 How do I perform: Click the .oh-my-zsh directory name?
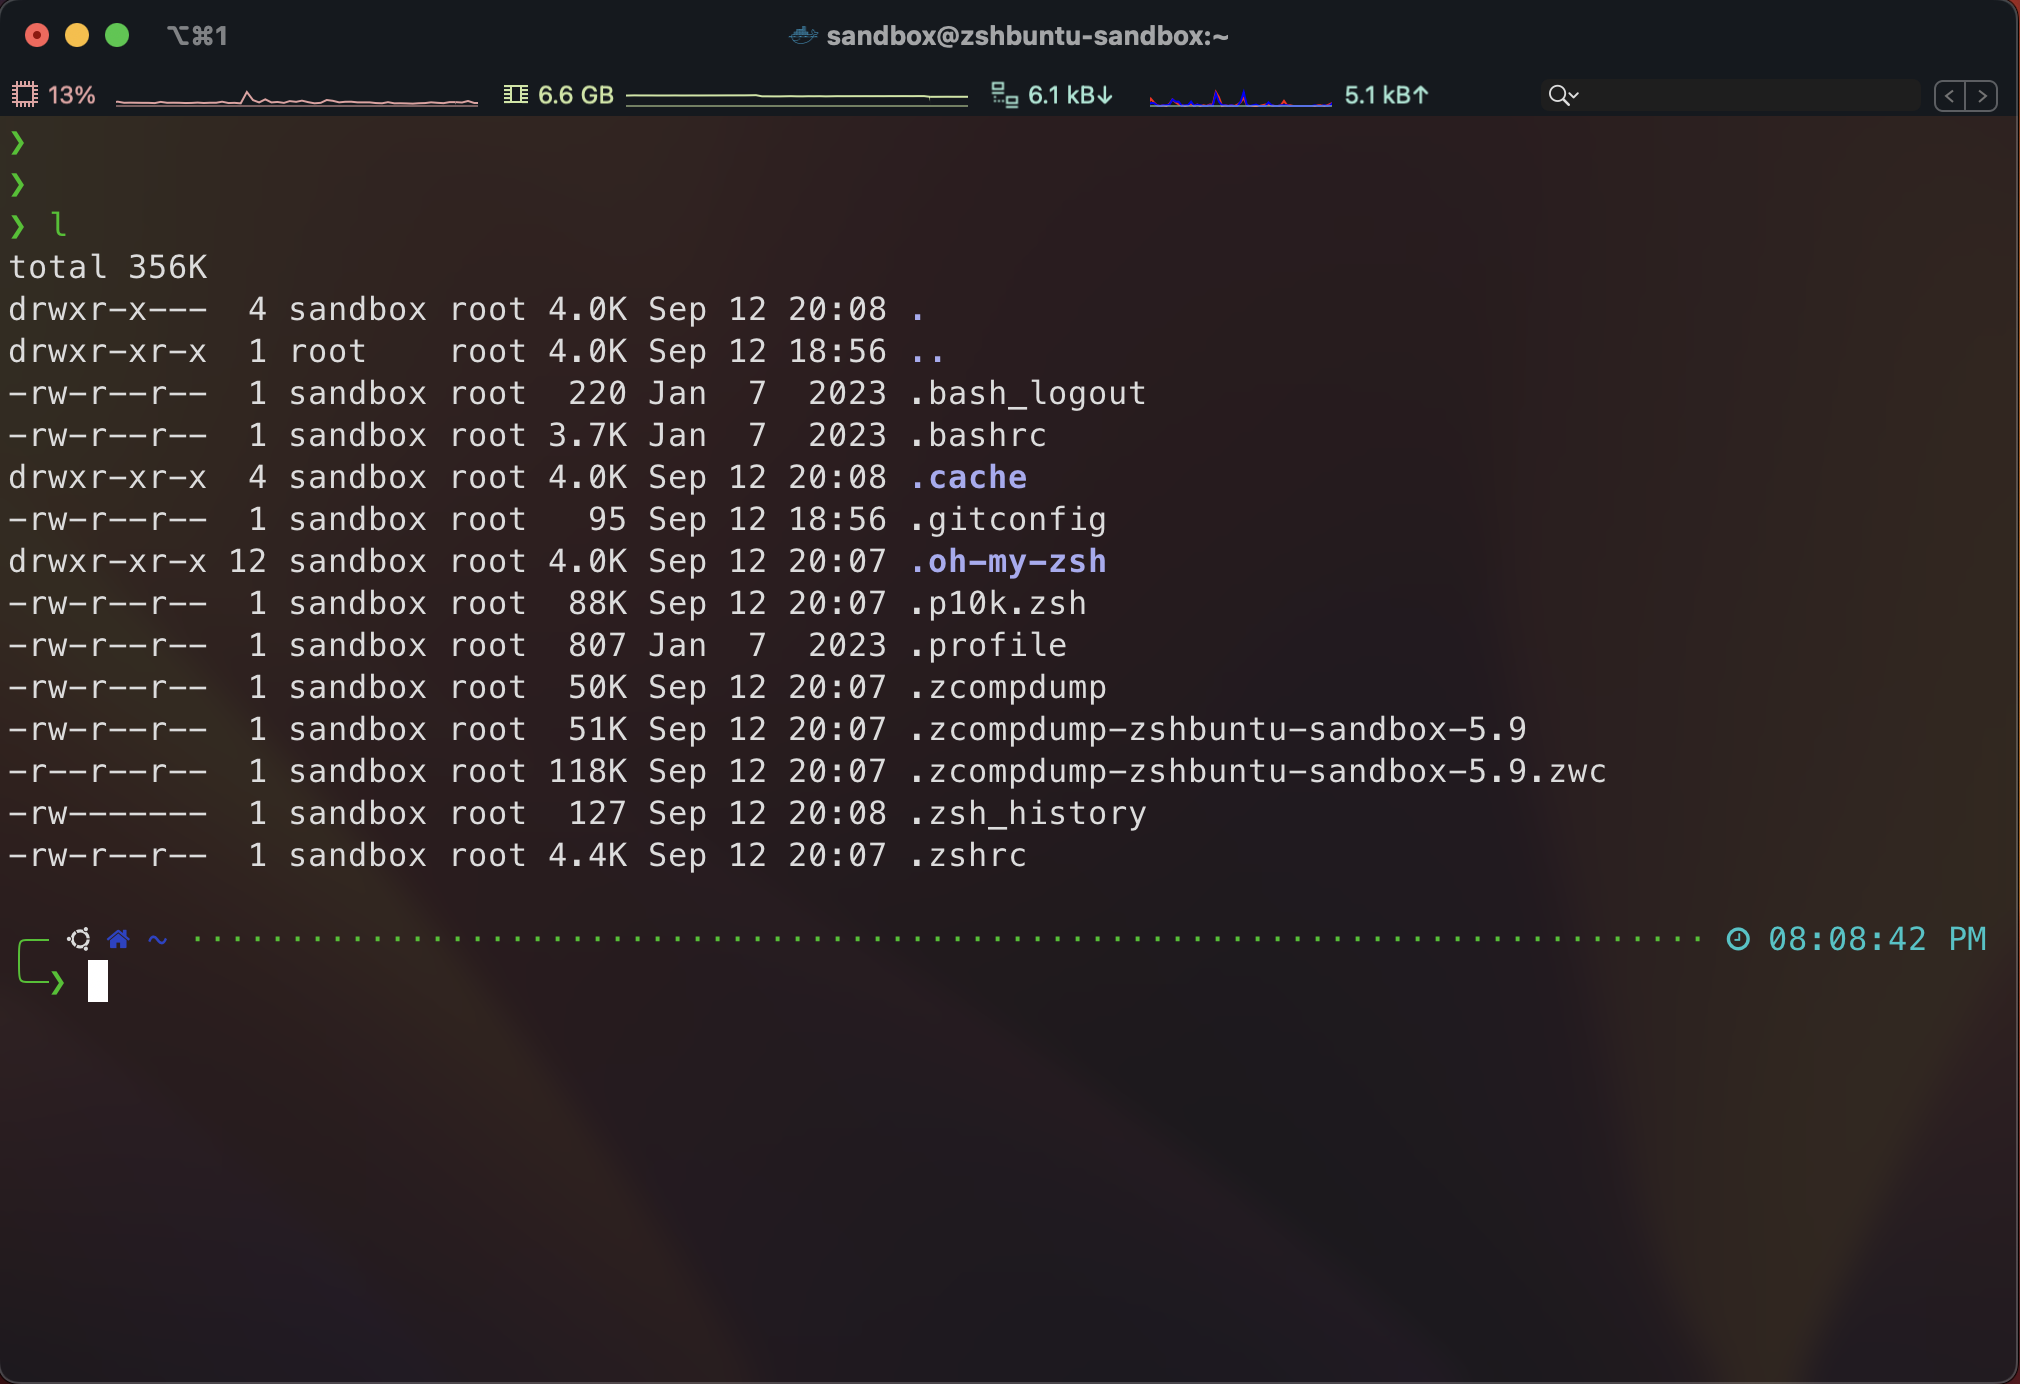point(1008,561)
